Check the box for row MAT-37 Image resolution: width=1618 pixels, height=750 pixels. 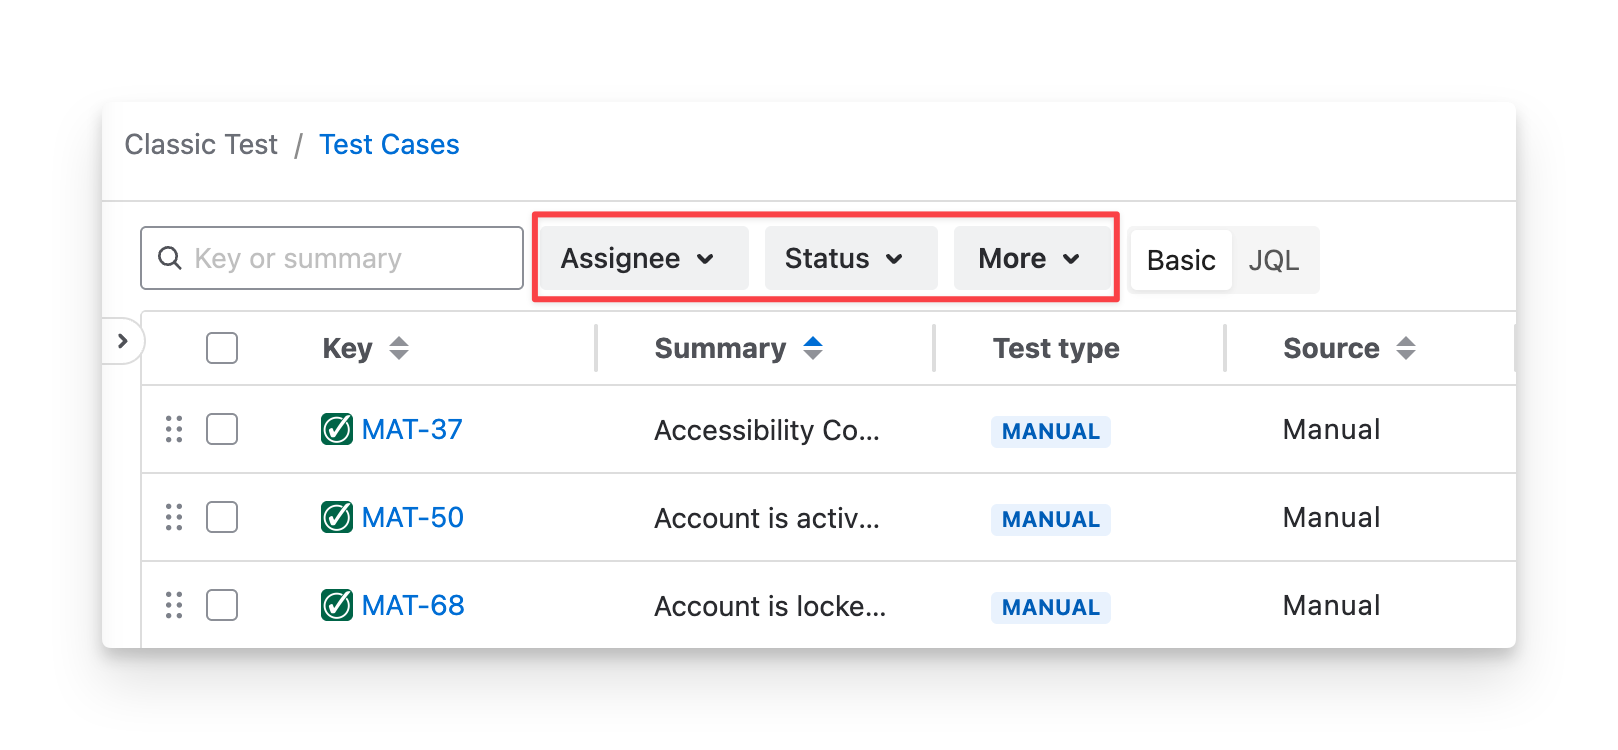click(x=222, y=429)
